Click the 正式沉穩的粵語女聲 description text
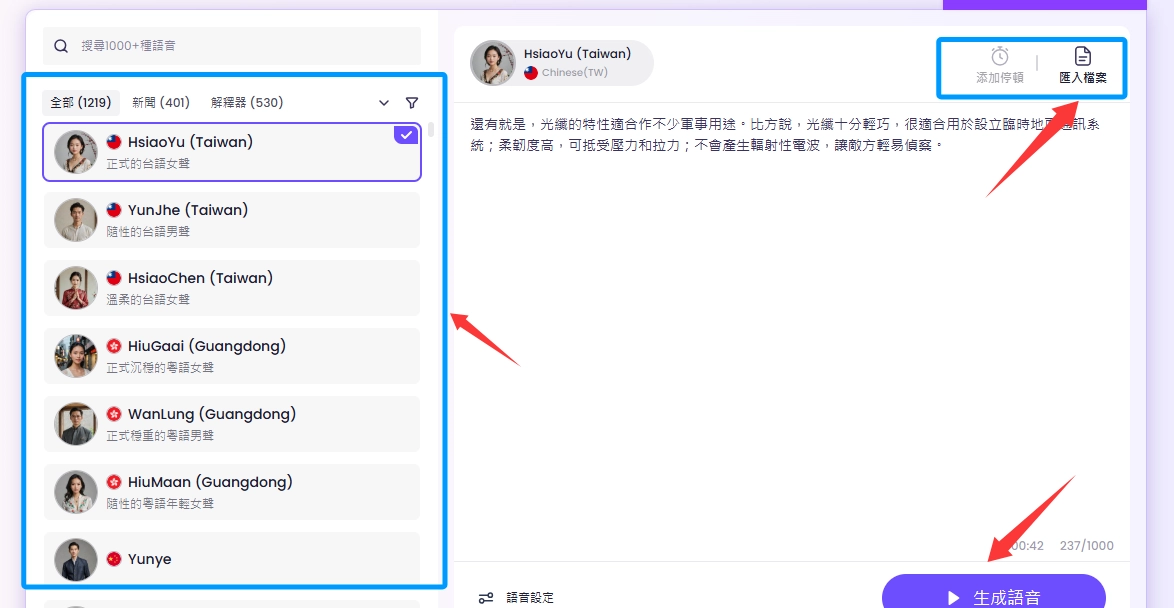This screenshot has width=1174, height=608. point(160,368)
